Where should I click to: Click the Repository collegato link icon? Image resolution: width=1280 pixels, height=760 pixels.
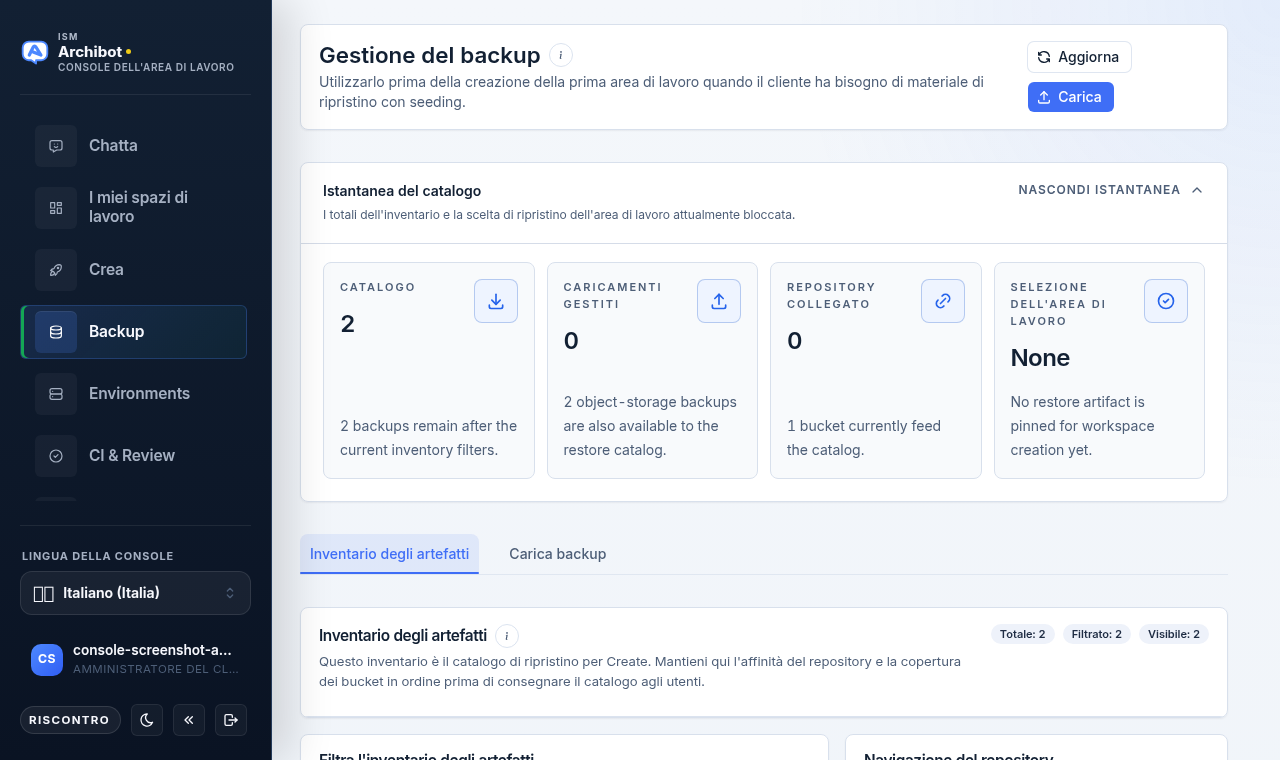point(943,301)
